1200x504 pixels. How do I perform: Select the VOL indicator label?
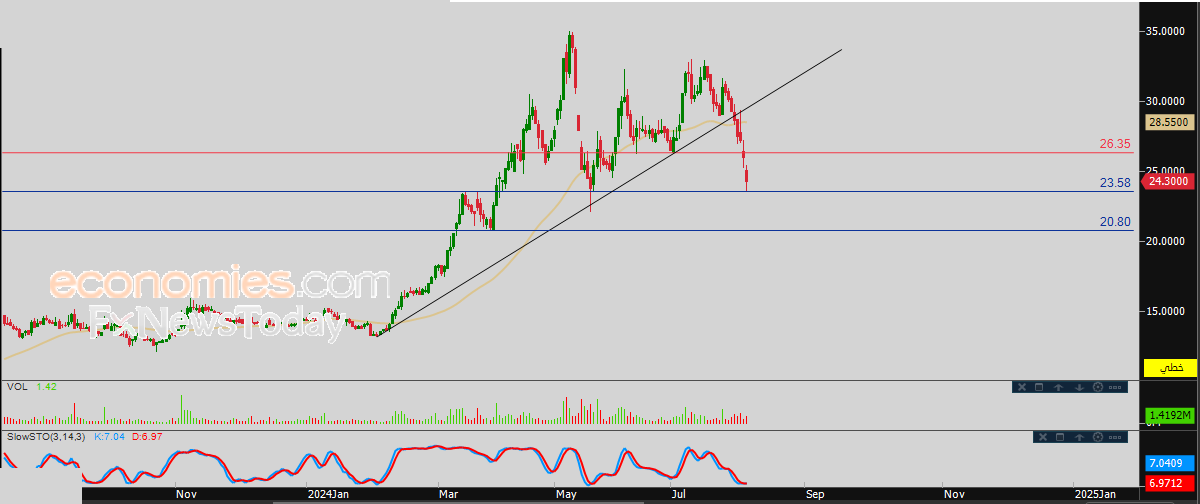click(16, 386)
